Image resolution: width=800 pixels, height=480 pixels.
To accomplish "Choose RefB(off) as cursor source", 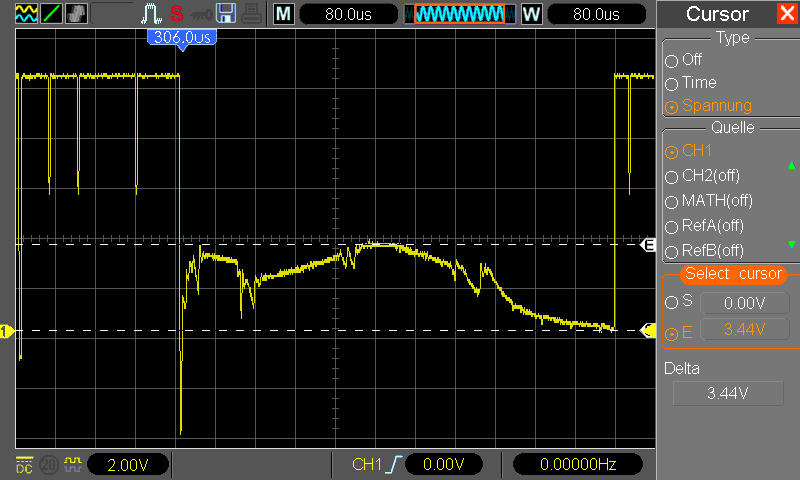I will click(704, 251).
